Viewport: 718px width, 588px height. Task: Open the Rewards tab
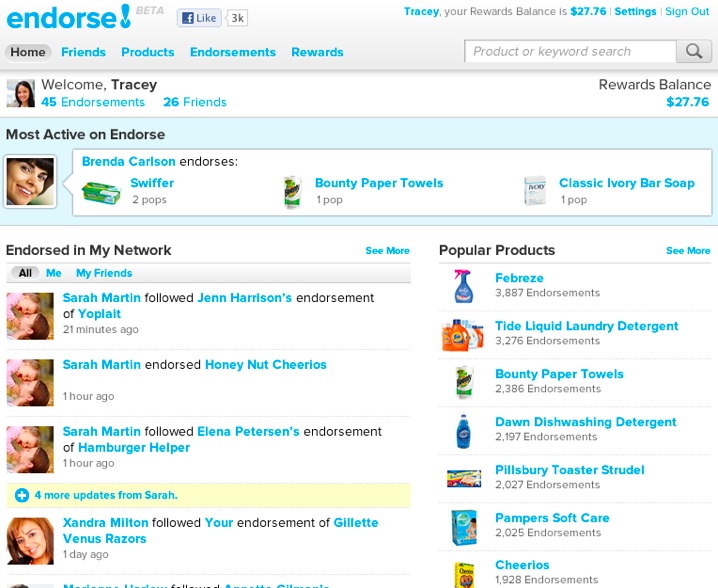click(317, 52)
